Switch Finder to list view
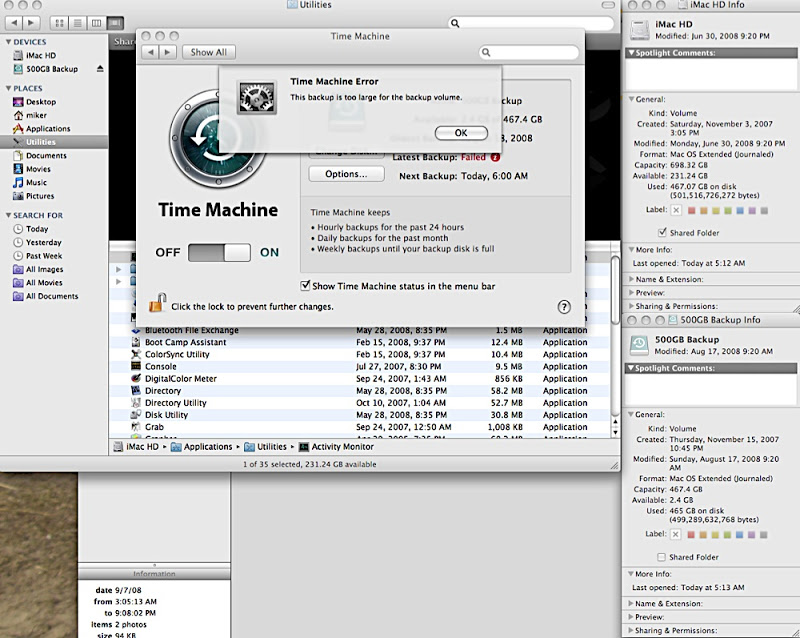 tap(78, 23)
